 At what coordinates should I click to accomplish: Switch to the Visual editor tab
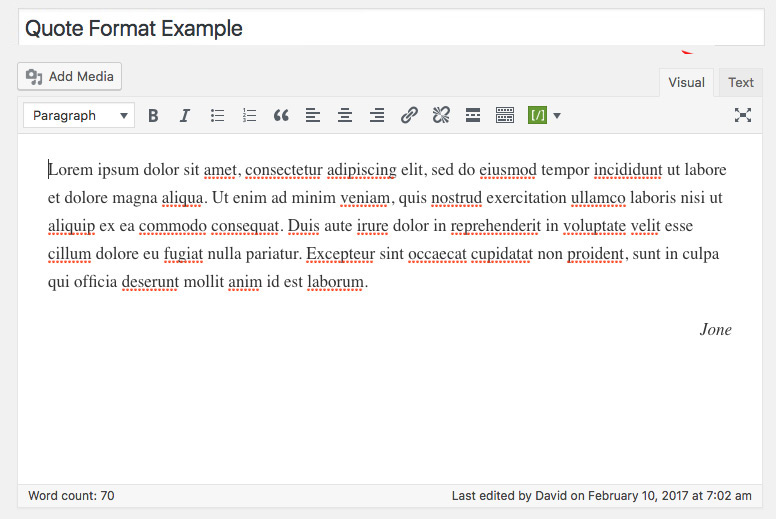click(686, 83)
